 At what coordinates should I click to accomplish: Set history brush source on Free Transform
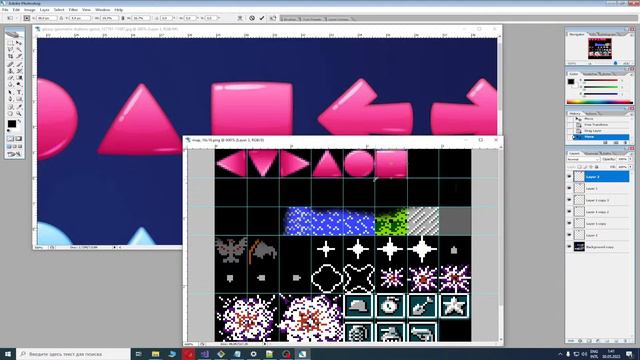571,124
